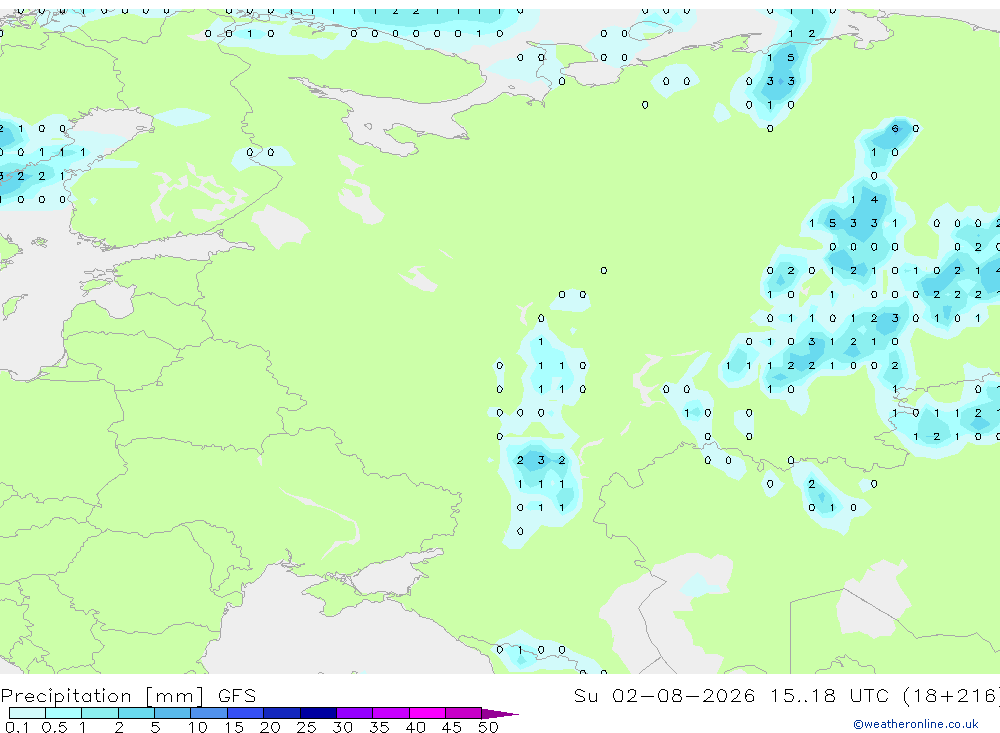Click the 20–25 mm dark blue swatch
This screenshot has width=1000, height=733.
282,713
